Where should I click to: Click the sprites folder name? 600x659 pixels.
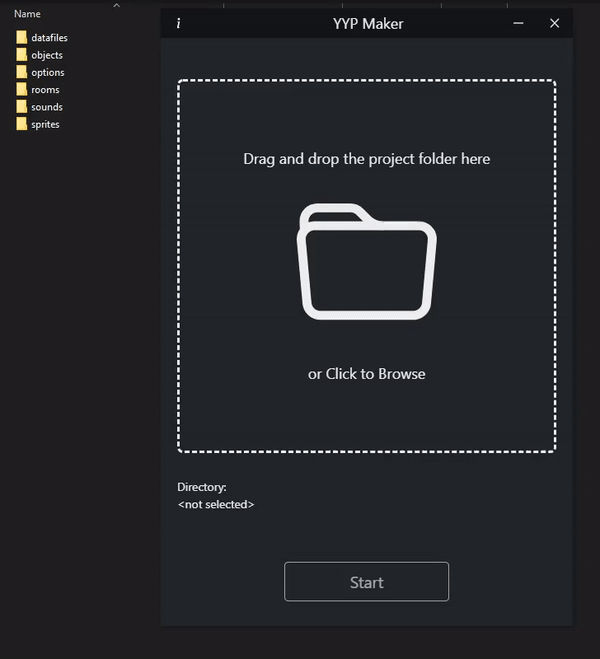tap(45, 124)
